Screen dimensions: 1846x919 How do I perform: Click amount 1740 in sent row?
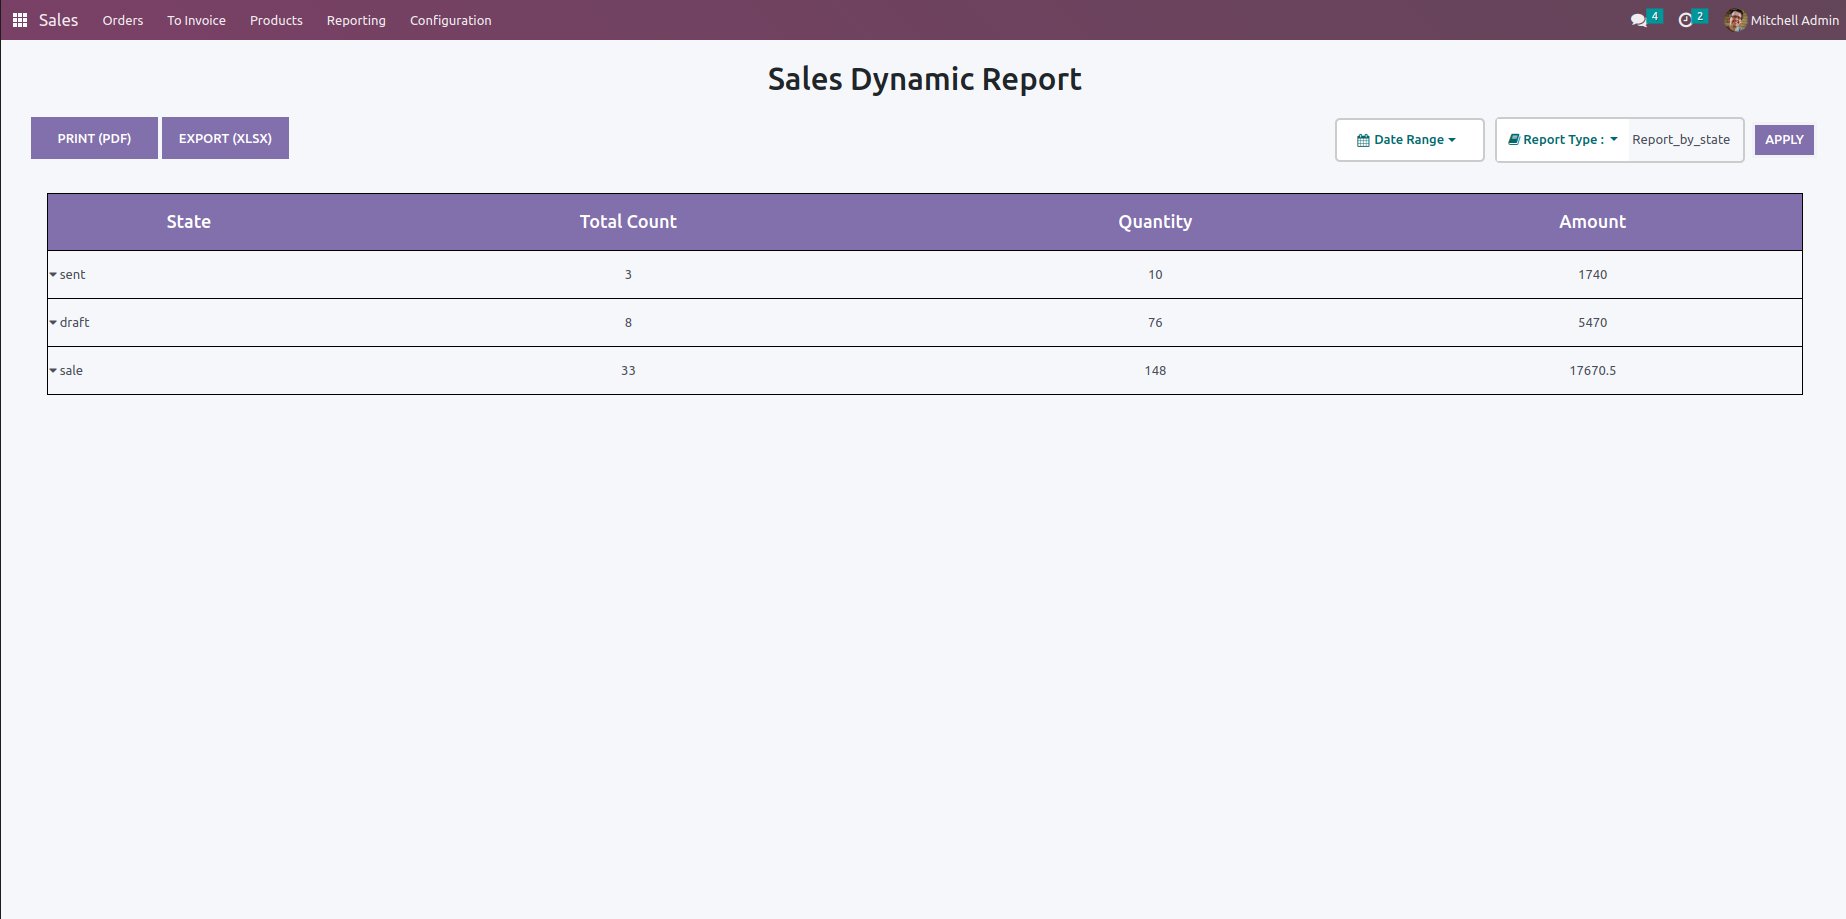click(1592, 274)
